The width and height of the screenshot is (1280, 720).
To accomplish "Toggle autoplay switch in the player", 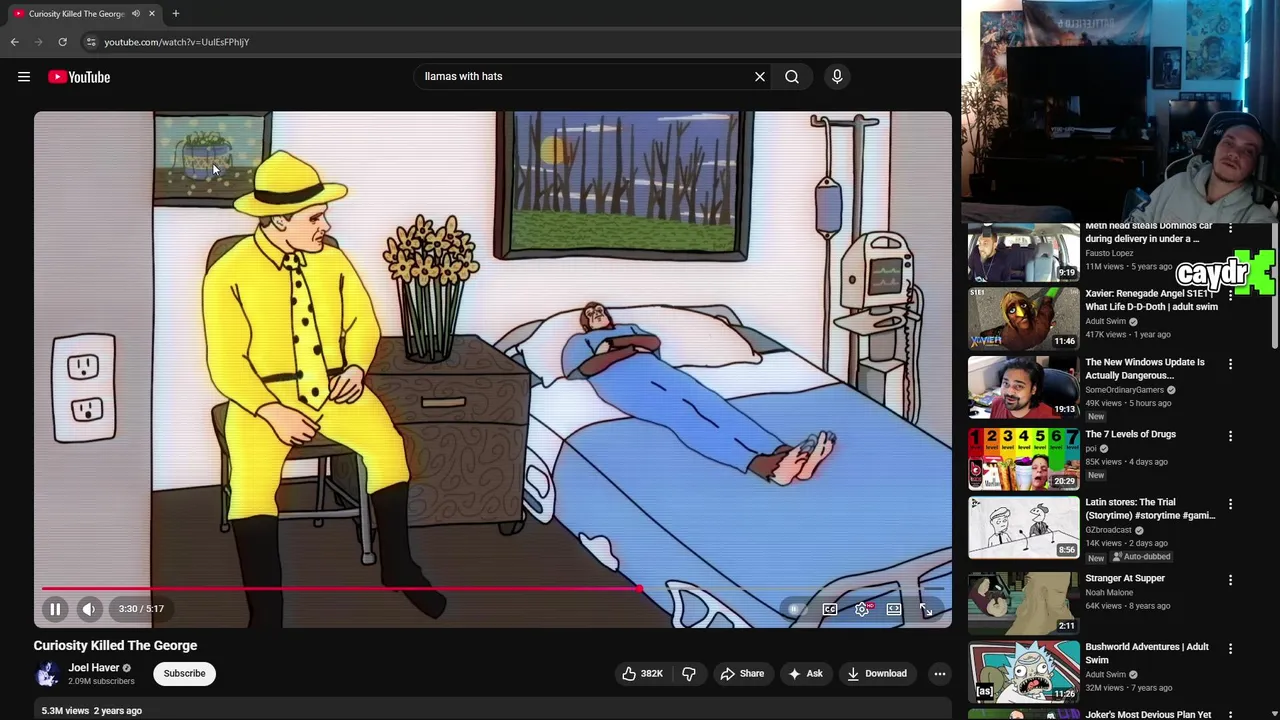I will pyautogui.click(x=795, y=609).
